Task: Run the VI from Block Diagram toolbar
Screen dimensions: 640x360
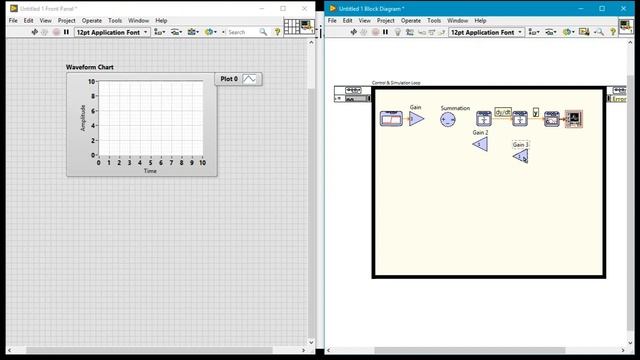Action: point(353,32)
